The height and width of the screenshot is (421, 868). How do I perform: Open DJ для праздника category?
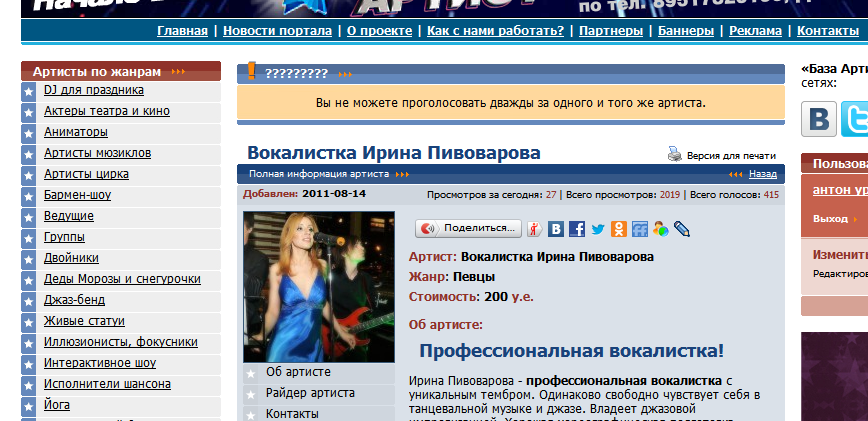coord(94,90)
